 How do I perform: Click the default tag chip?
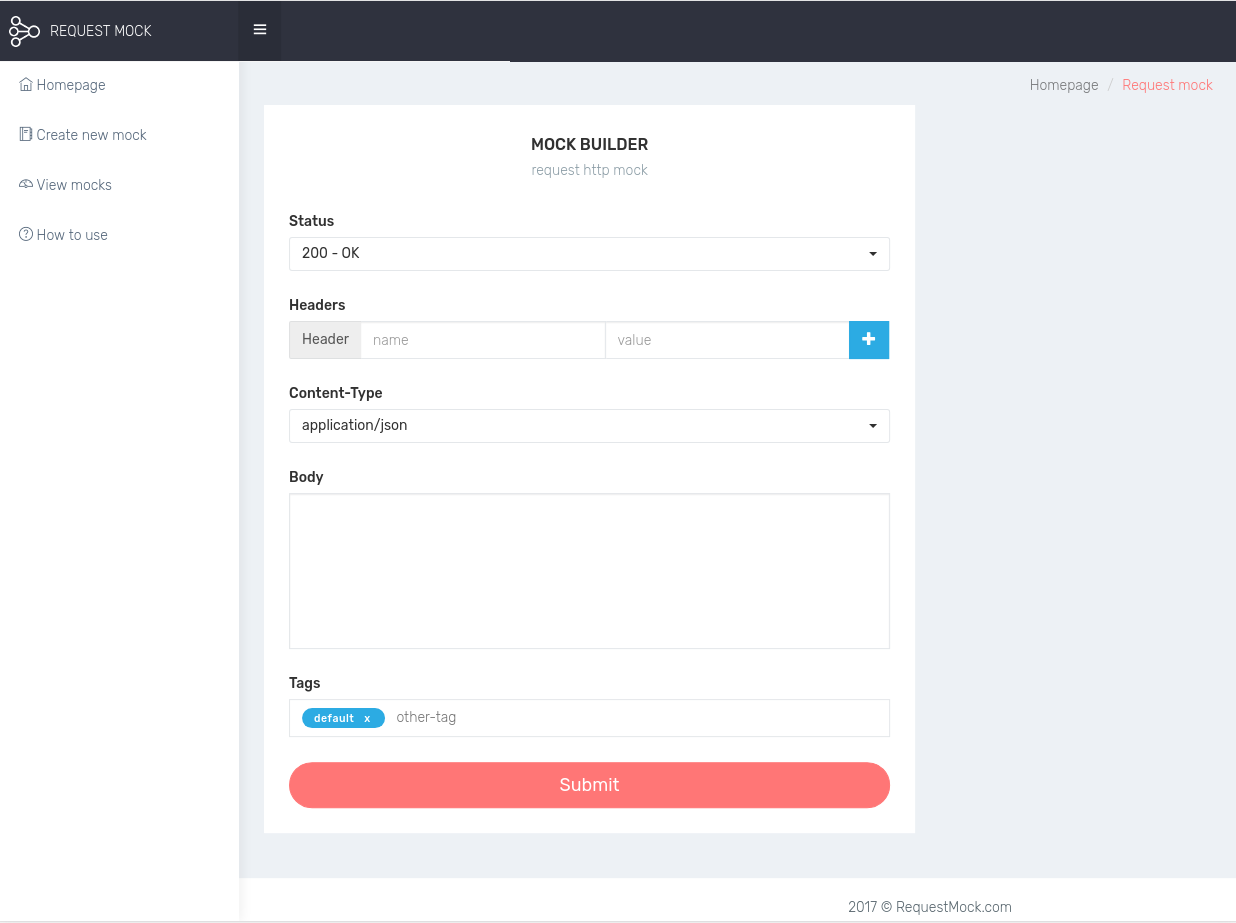(343, 719)
